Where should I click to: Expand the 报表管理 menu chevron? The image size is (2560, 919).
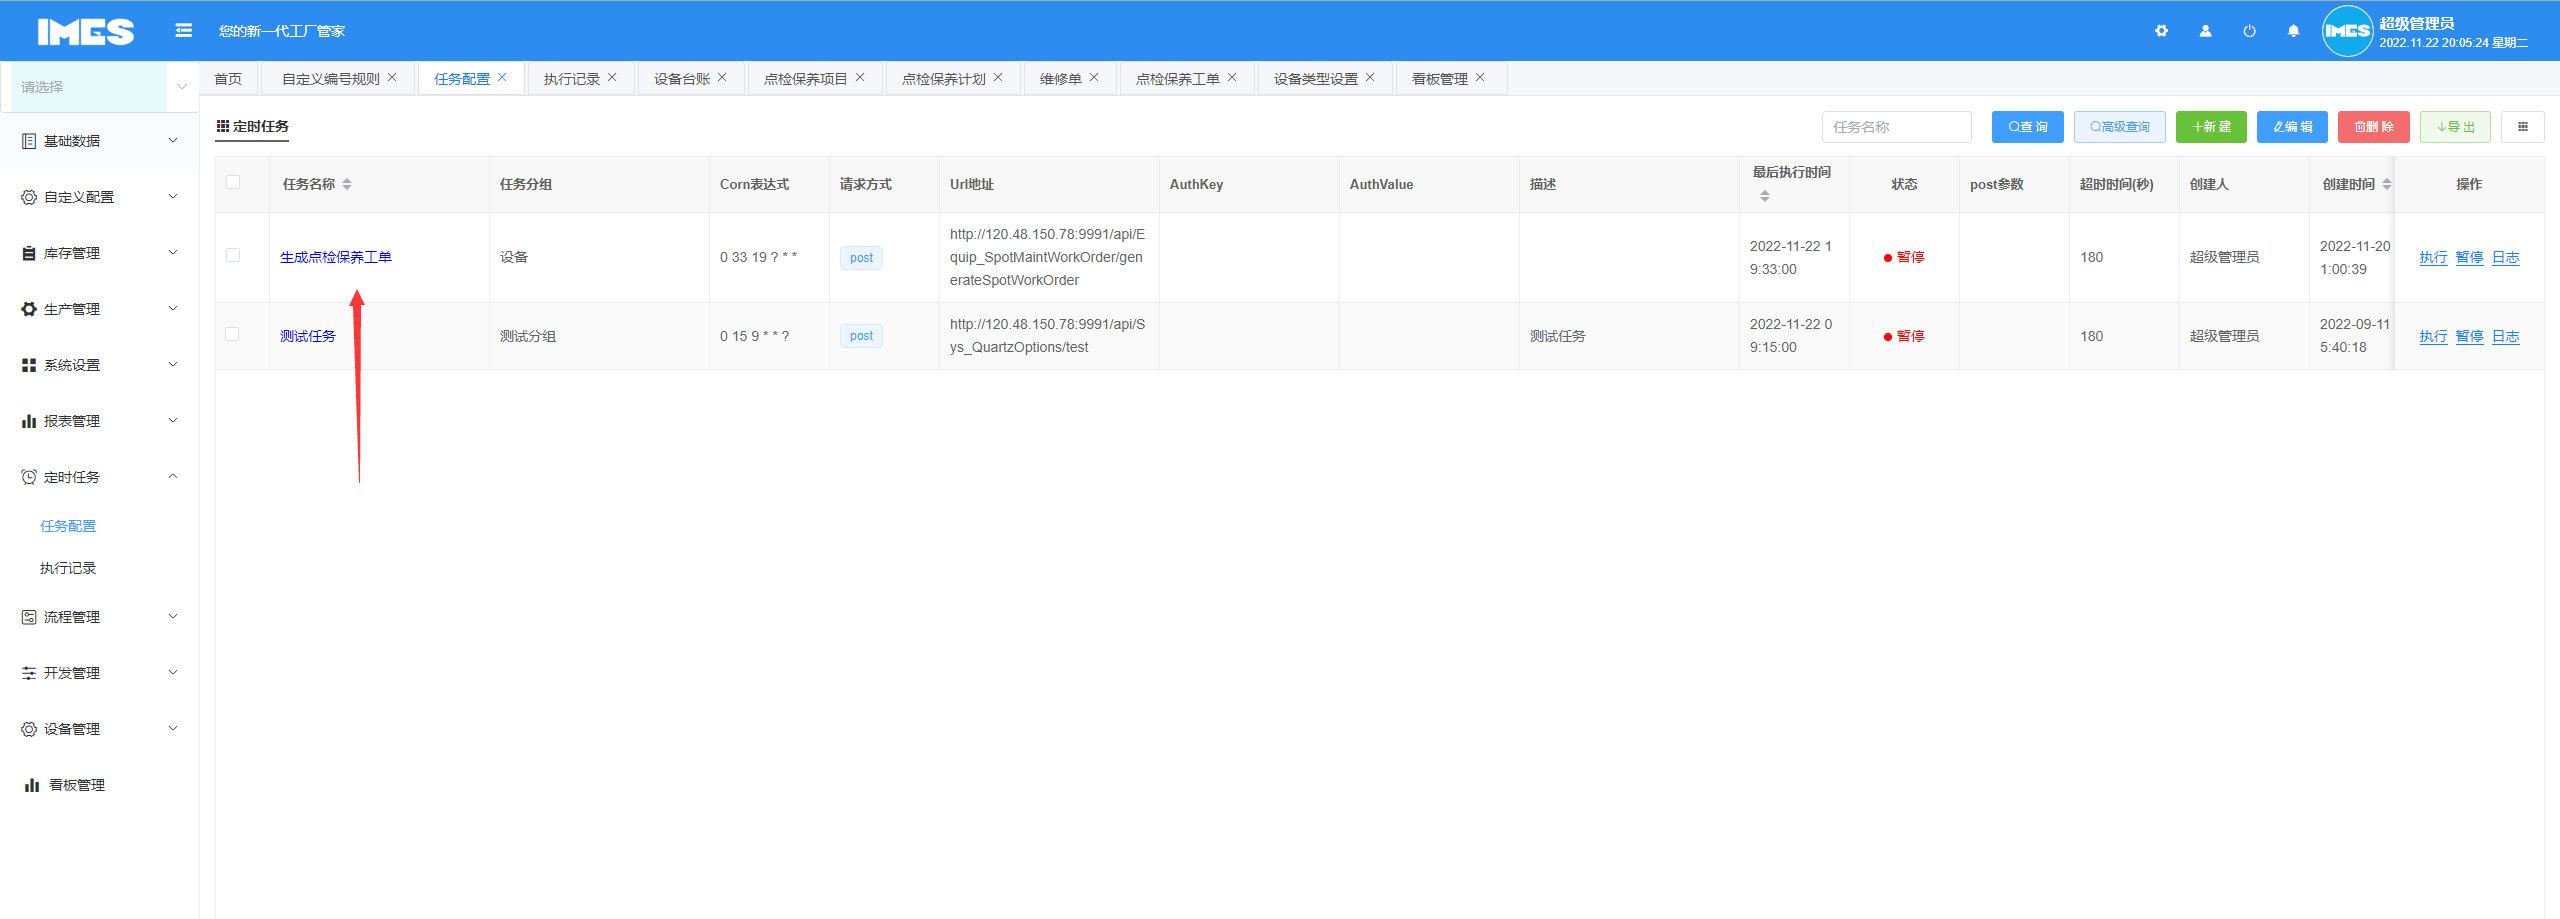pyautogui.click(x=173, y=421)
